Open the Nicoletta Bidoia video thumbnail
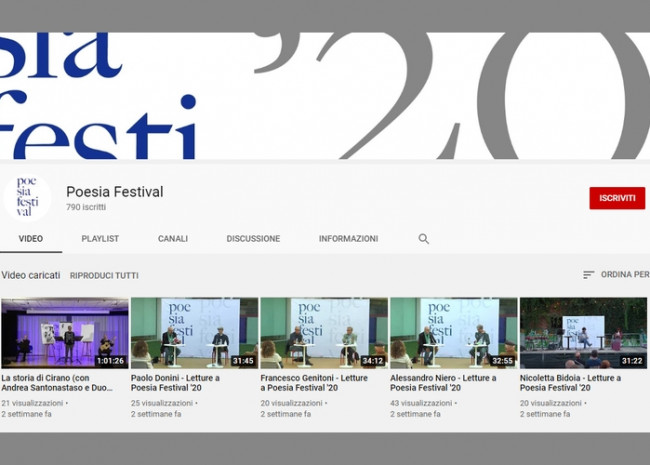This screenshot has height=465, width=650. pyautogui.click(x=583, y=333)
